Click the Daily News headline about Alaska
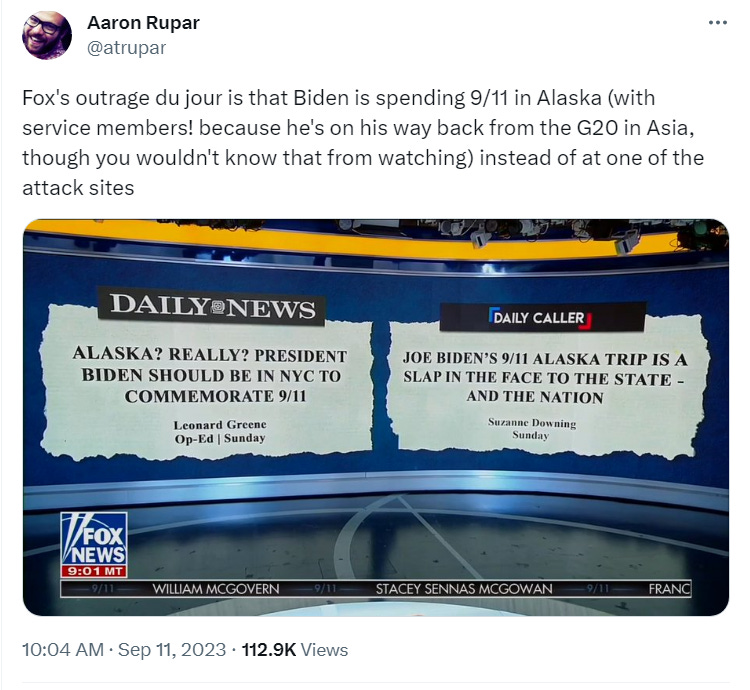This screenshot has width=750, height=690. click(210, 376)
